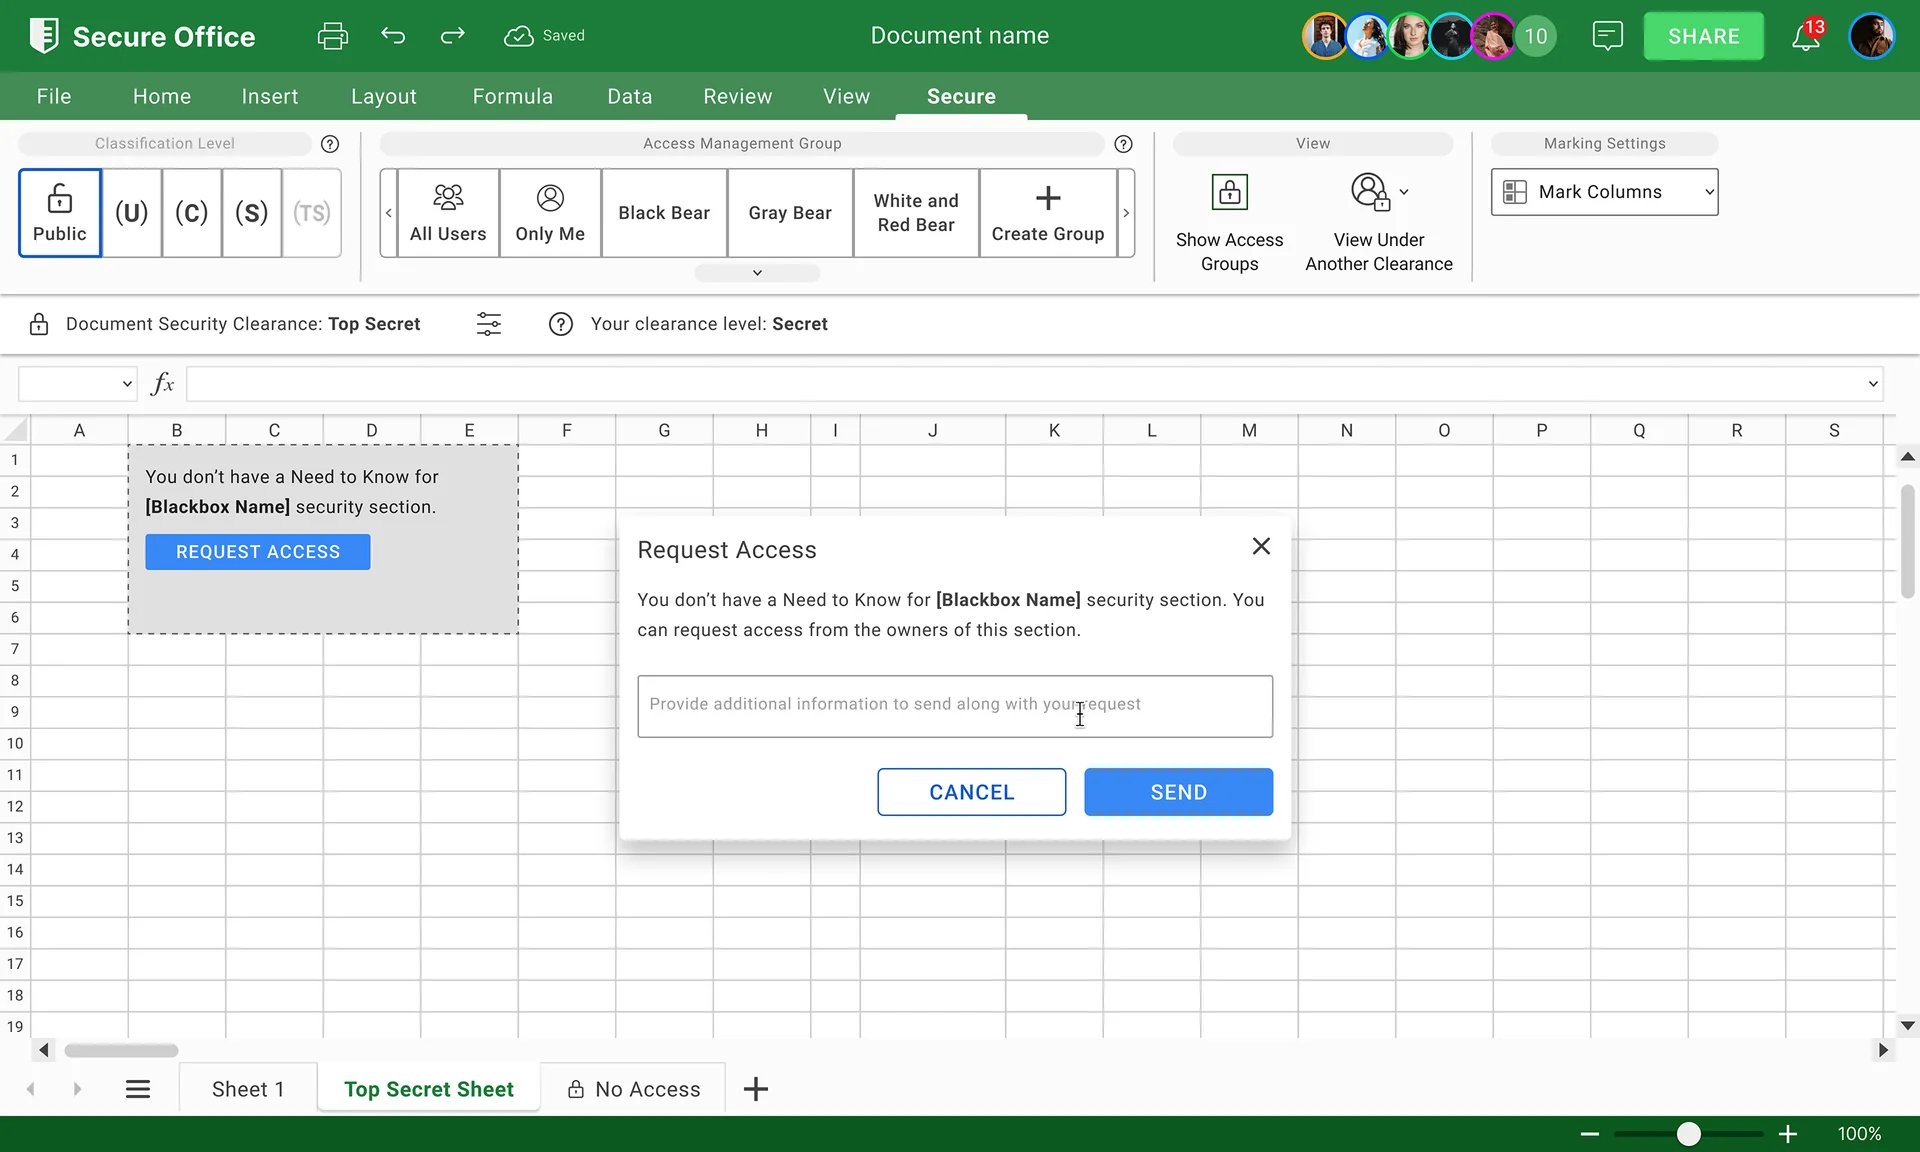Open View Under Another Clearance dropdown arrow
Image resolution: width=1920 pixels, height=1152 pixels.
pos(1404,192)
